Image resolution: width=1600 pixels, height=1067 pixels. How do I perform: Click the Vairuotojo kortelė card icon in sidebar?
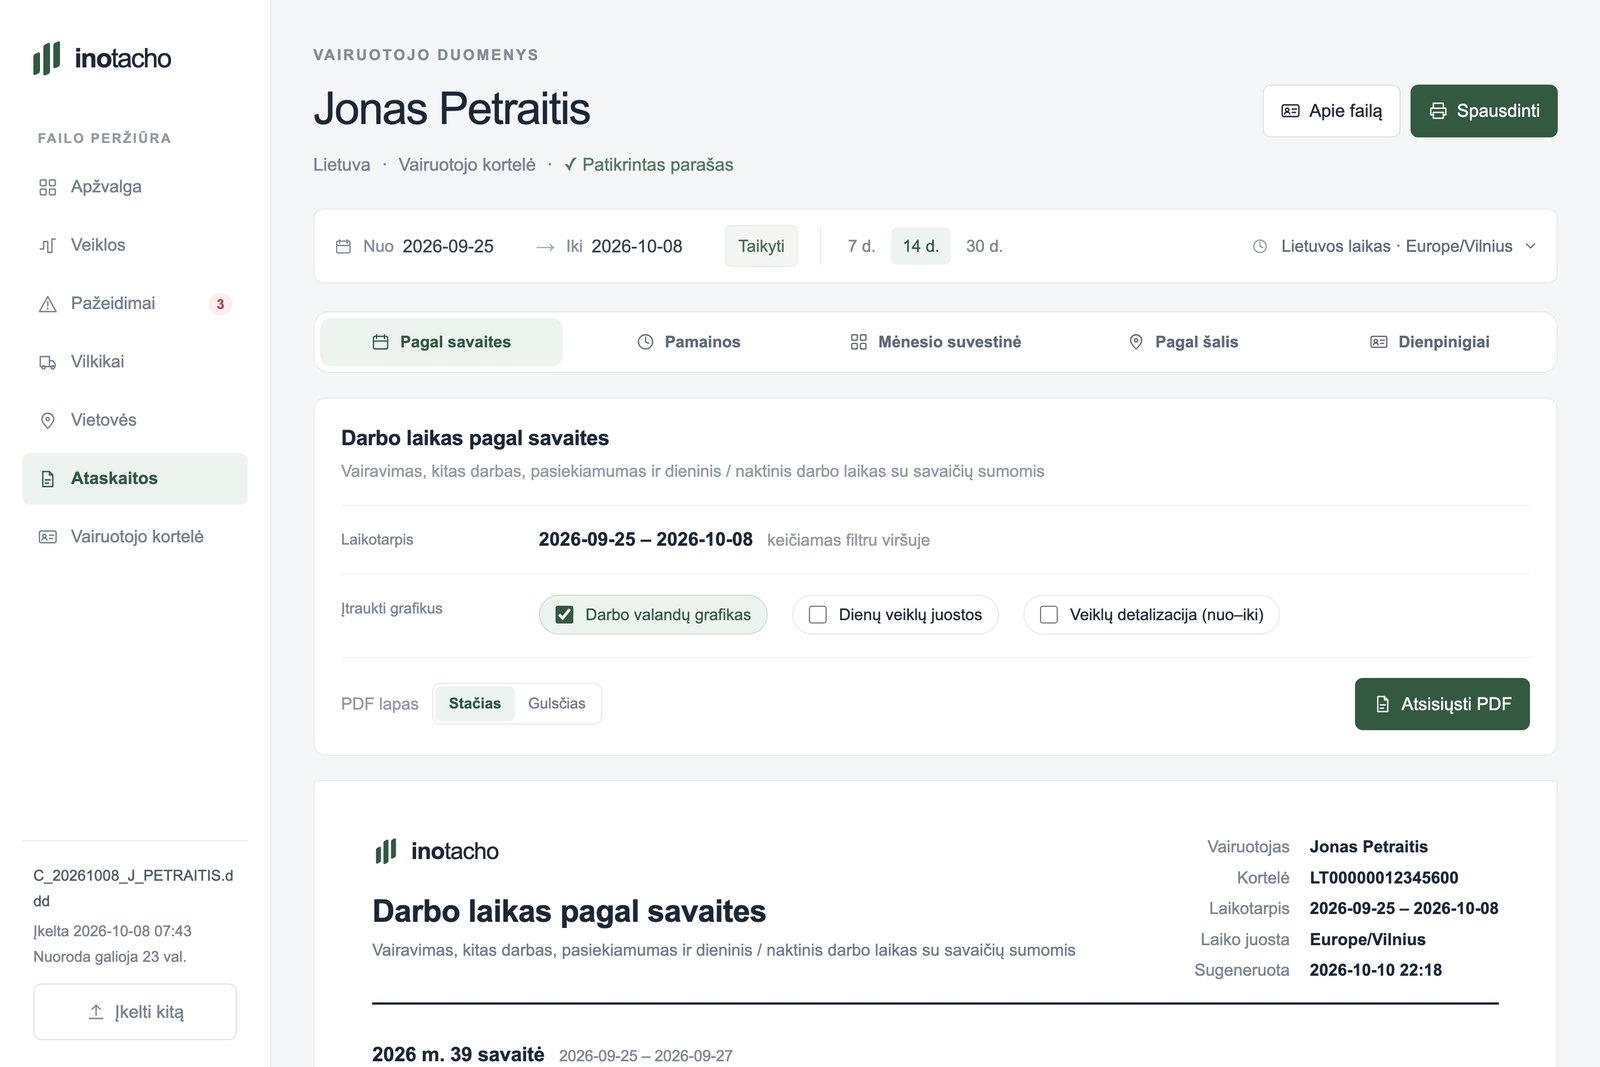47,537
